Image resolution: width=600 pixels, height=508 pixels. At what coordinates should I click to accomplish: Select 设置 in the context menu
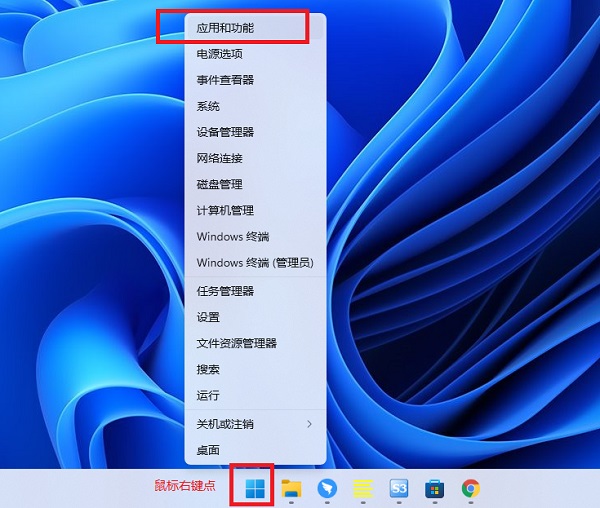(255, 317)
